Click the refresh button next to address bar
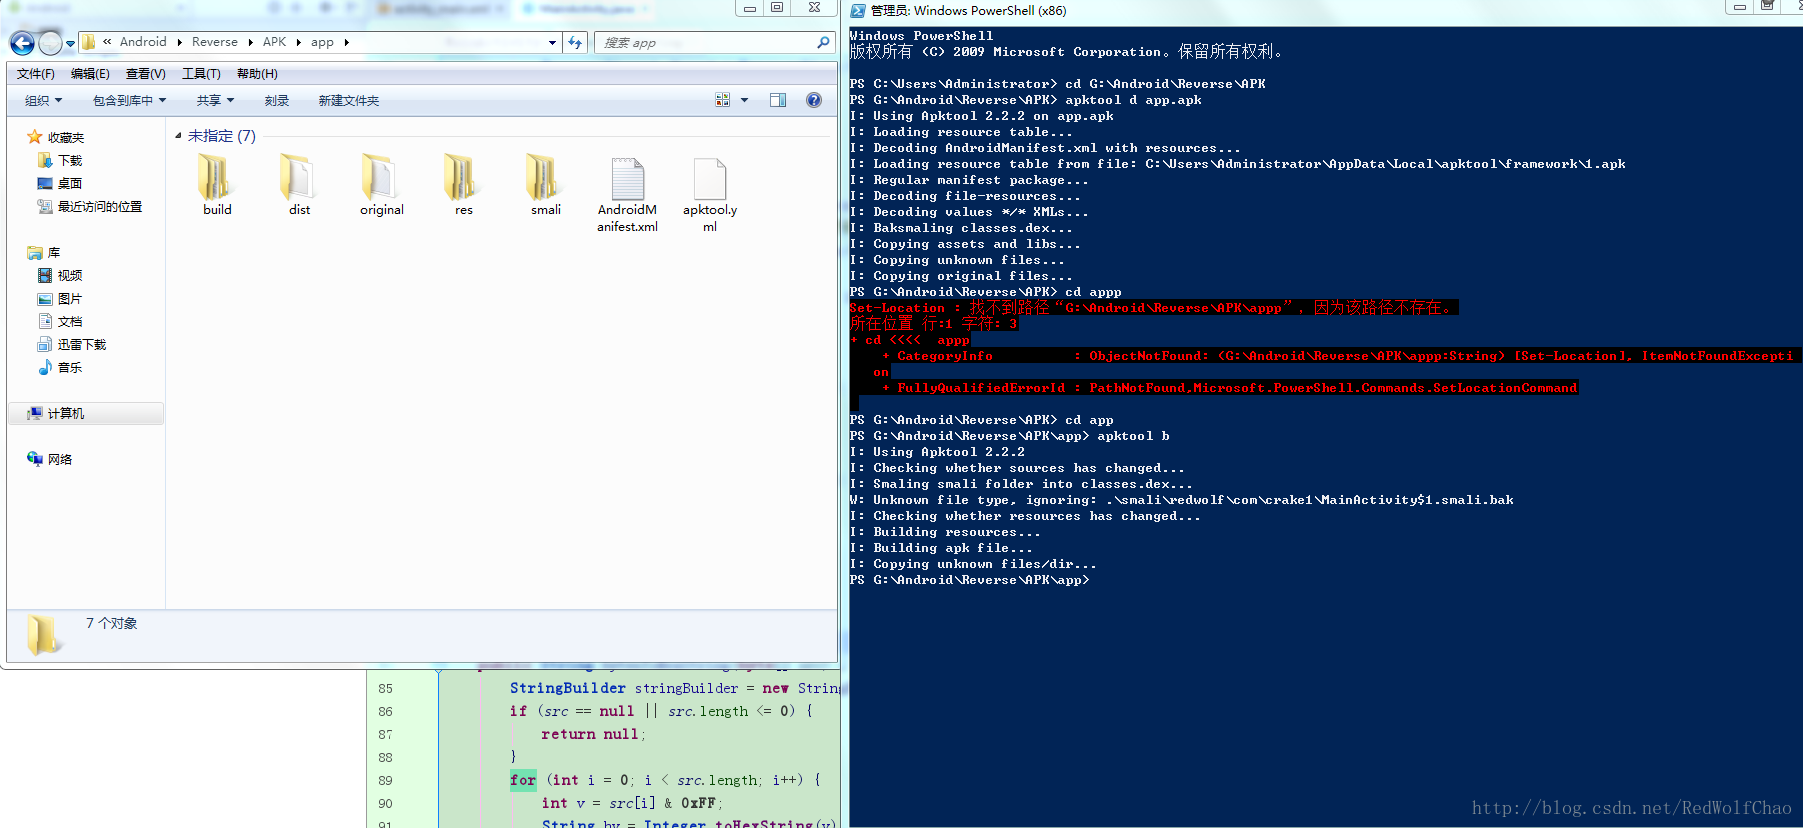The width and height of the screenshot is (1803, 828). coord(575,42)
